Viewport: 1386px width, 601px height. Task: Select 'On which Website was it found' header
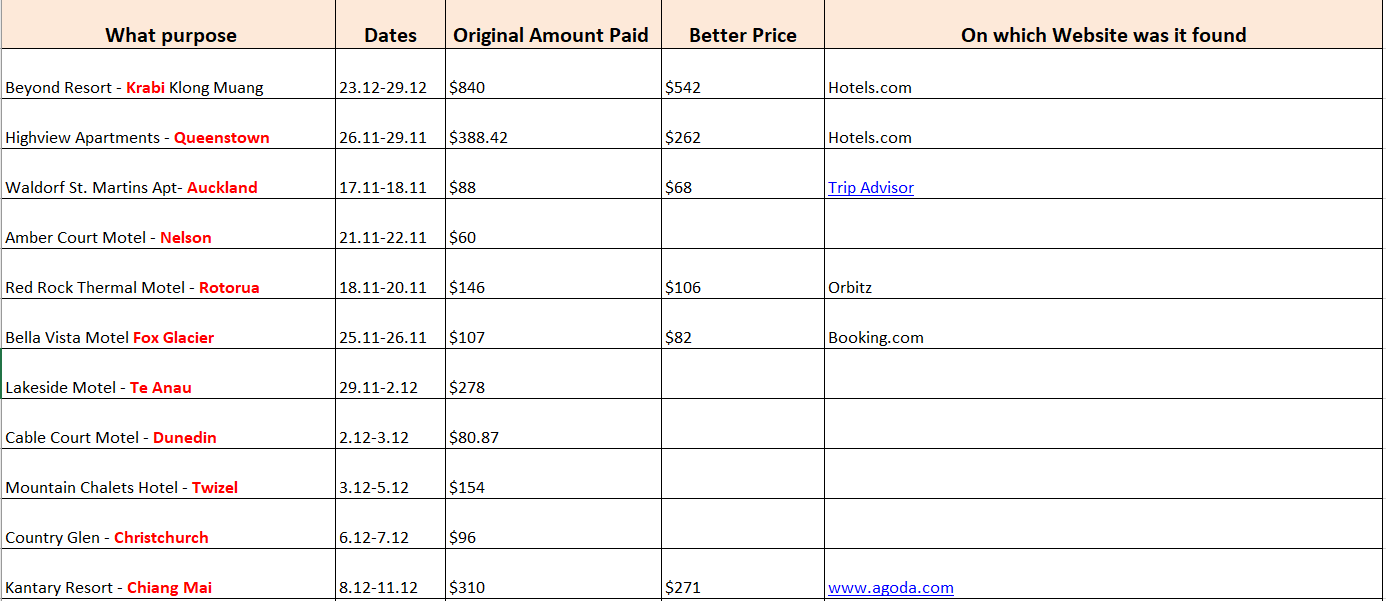1103,25
